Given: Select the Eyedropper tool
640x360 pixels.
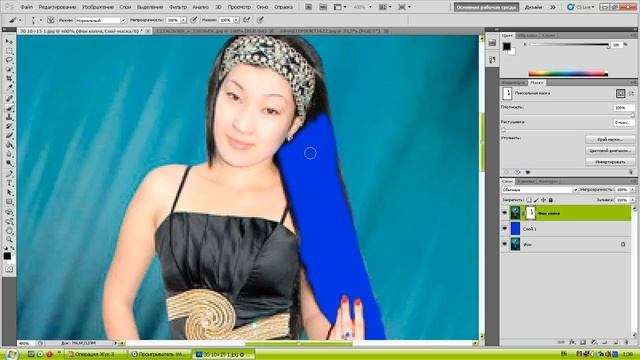Looking at the screenshot, I should pos(9,87).
